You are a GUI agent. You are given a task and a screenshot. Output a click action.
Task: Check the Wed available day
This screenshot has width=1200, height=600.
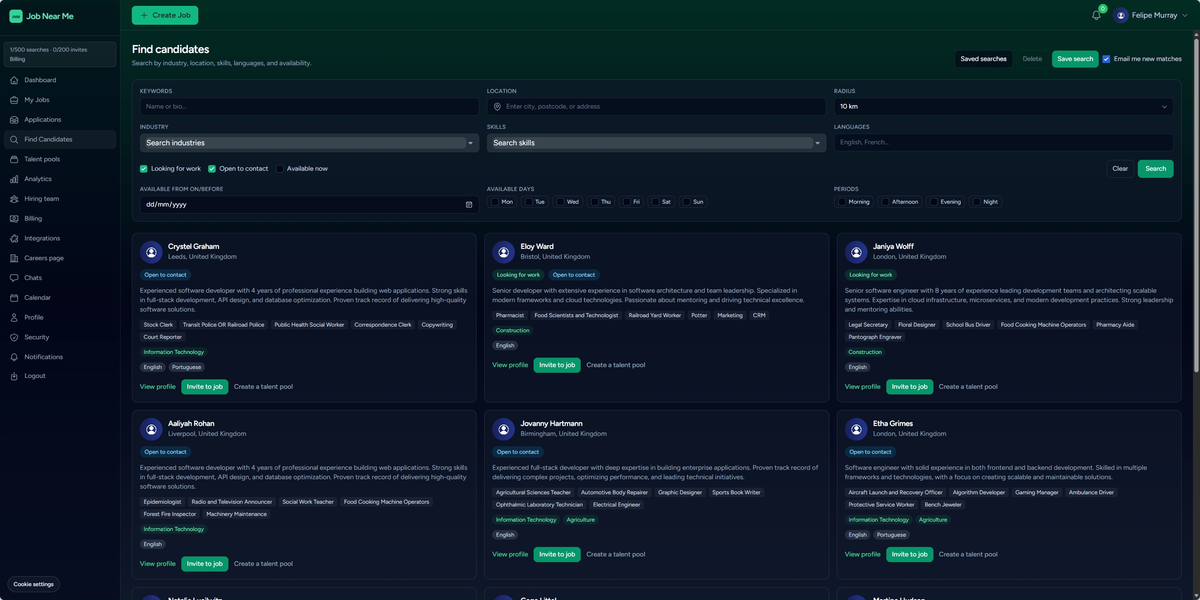(x=560, y=202)
